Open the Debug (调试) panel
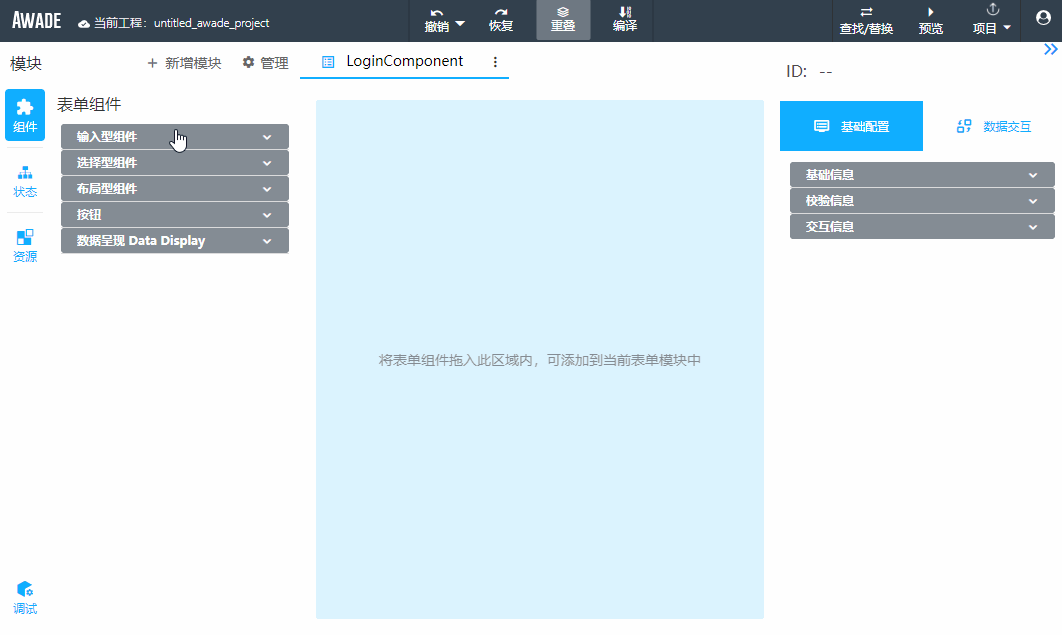 click(25, 598)
